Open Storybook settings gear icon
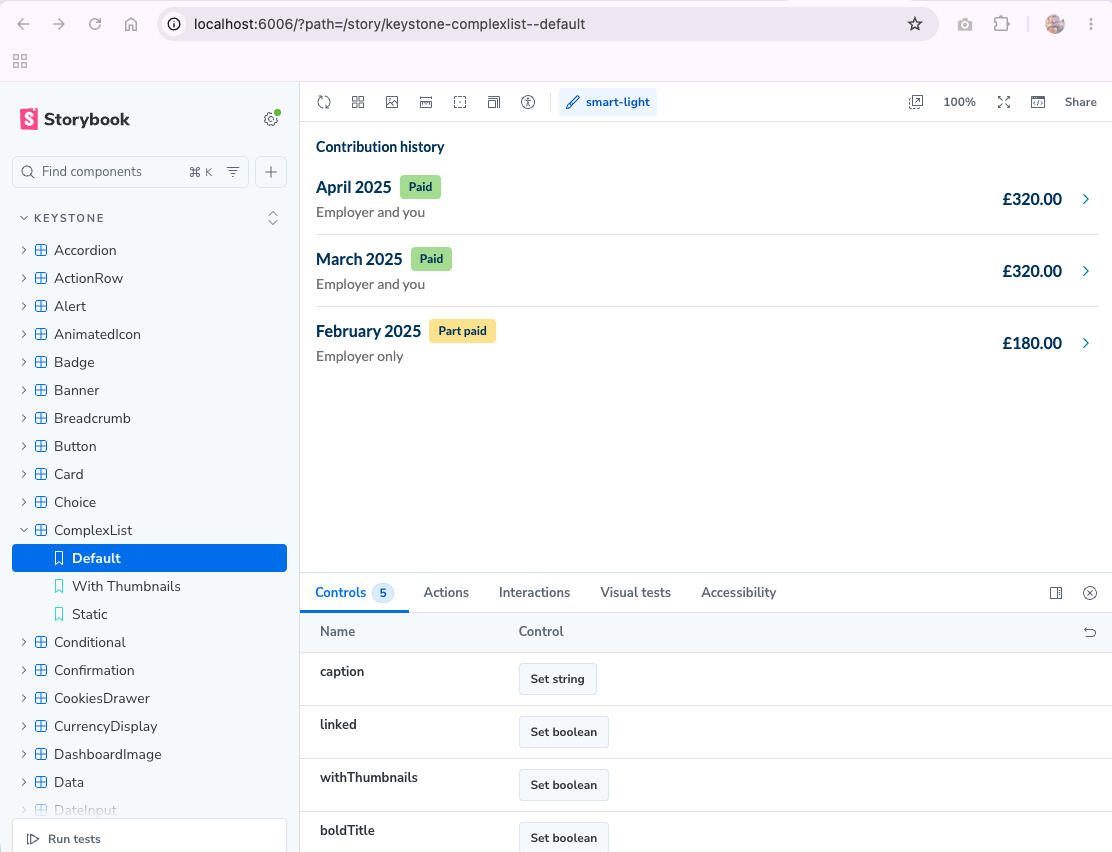 [271, 119]
